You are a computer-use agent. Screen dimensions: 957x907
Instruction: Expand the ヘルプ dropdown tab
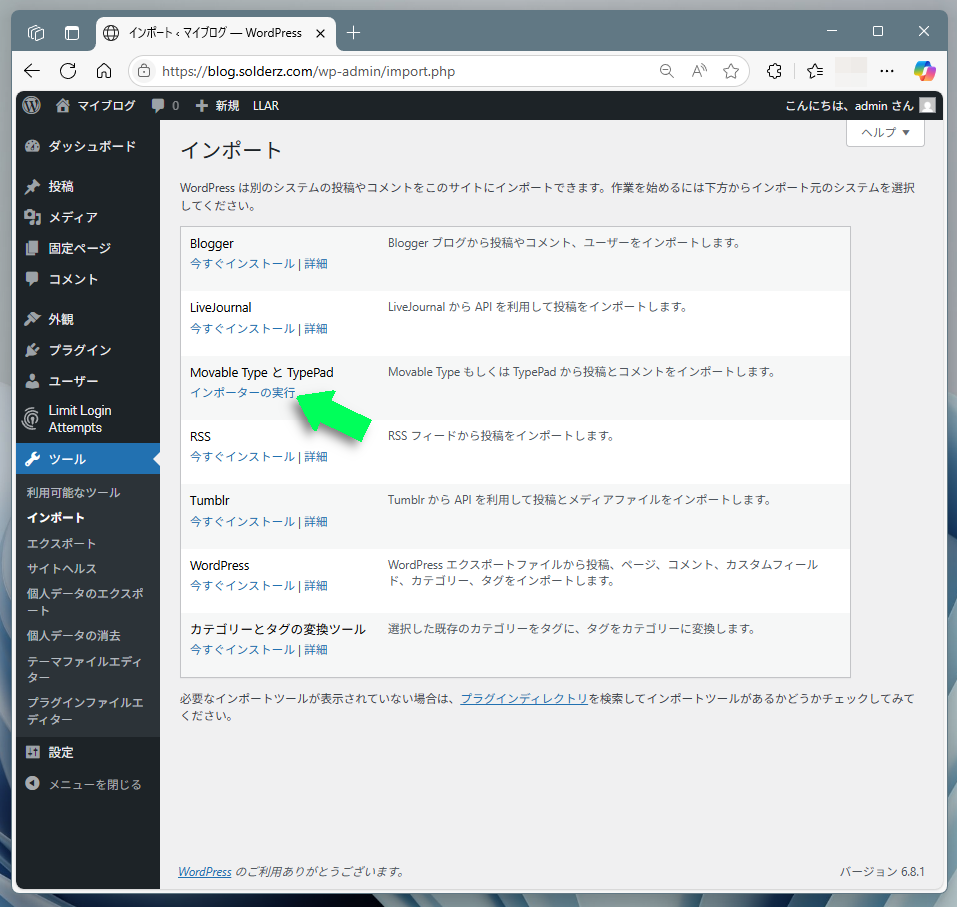[885, 132]
